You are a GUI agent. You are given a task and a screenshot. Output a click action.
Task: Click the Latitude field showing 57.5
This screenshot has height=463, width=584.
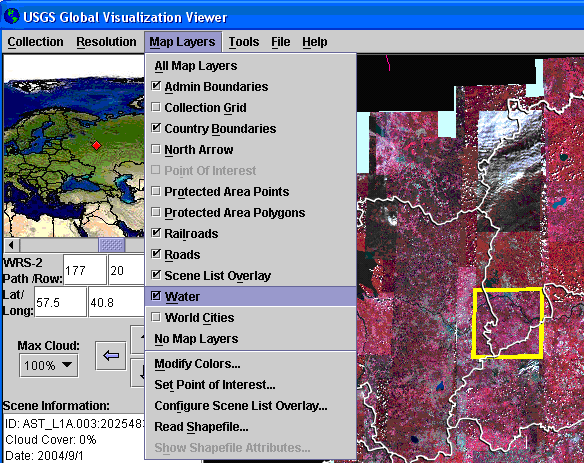click(x=61, y=302)
